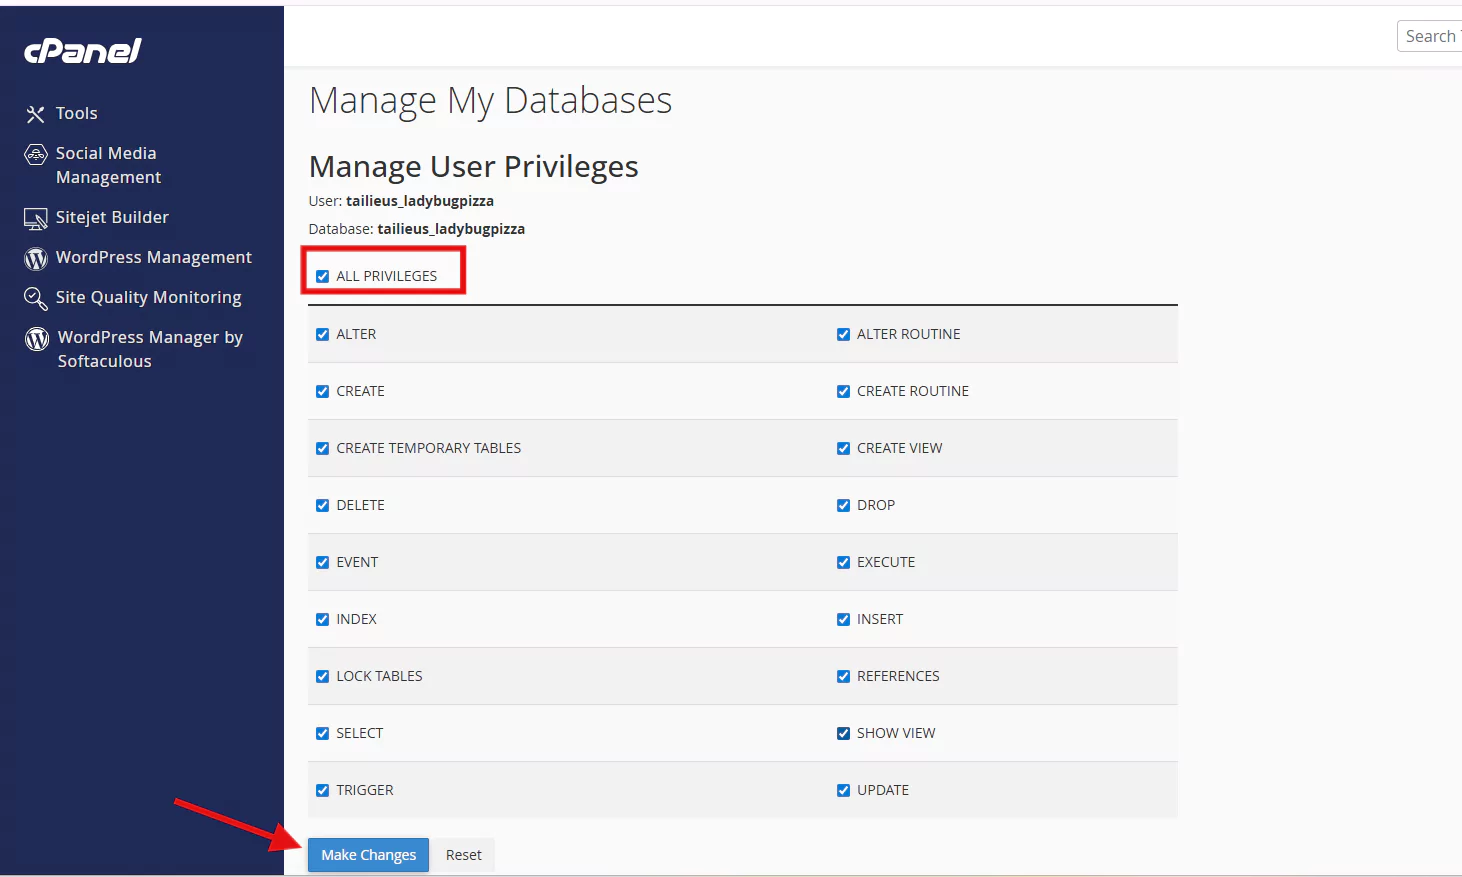Toggle the LOCK TABLES checkbox
The height and width of the screenshot is (877, 1462).
coord(322,676)
